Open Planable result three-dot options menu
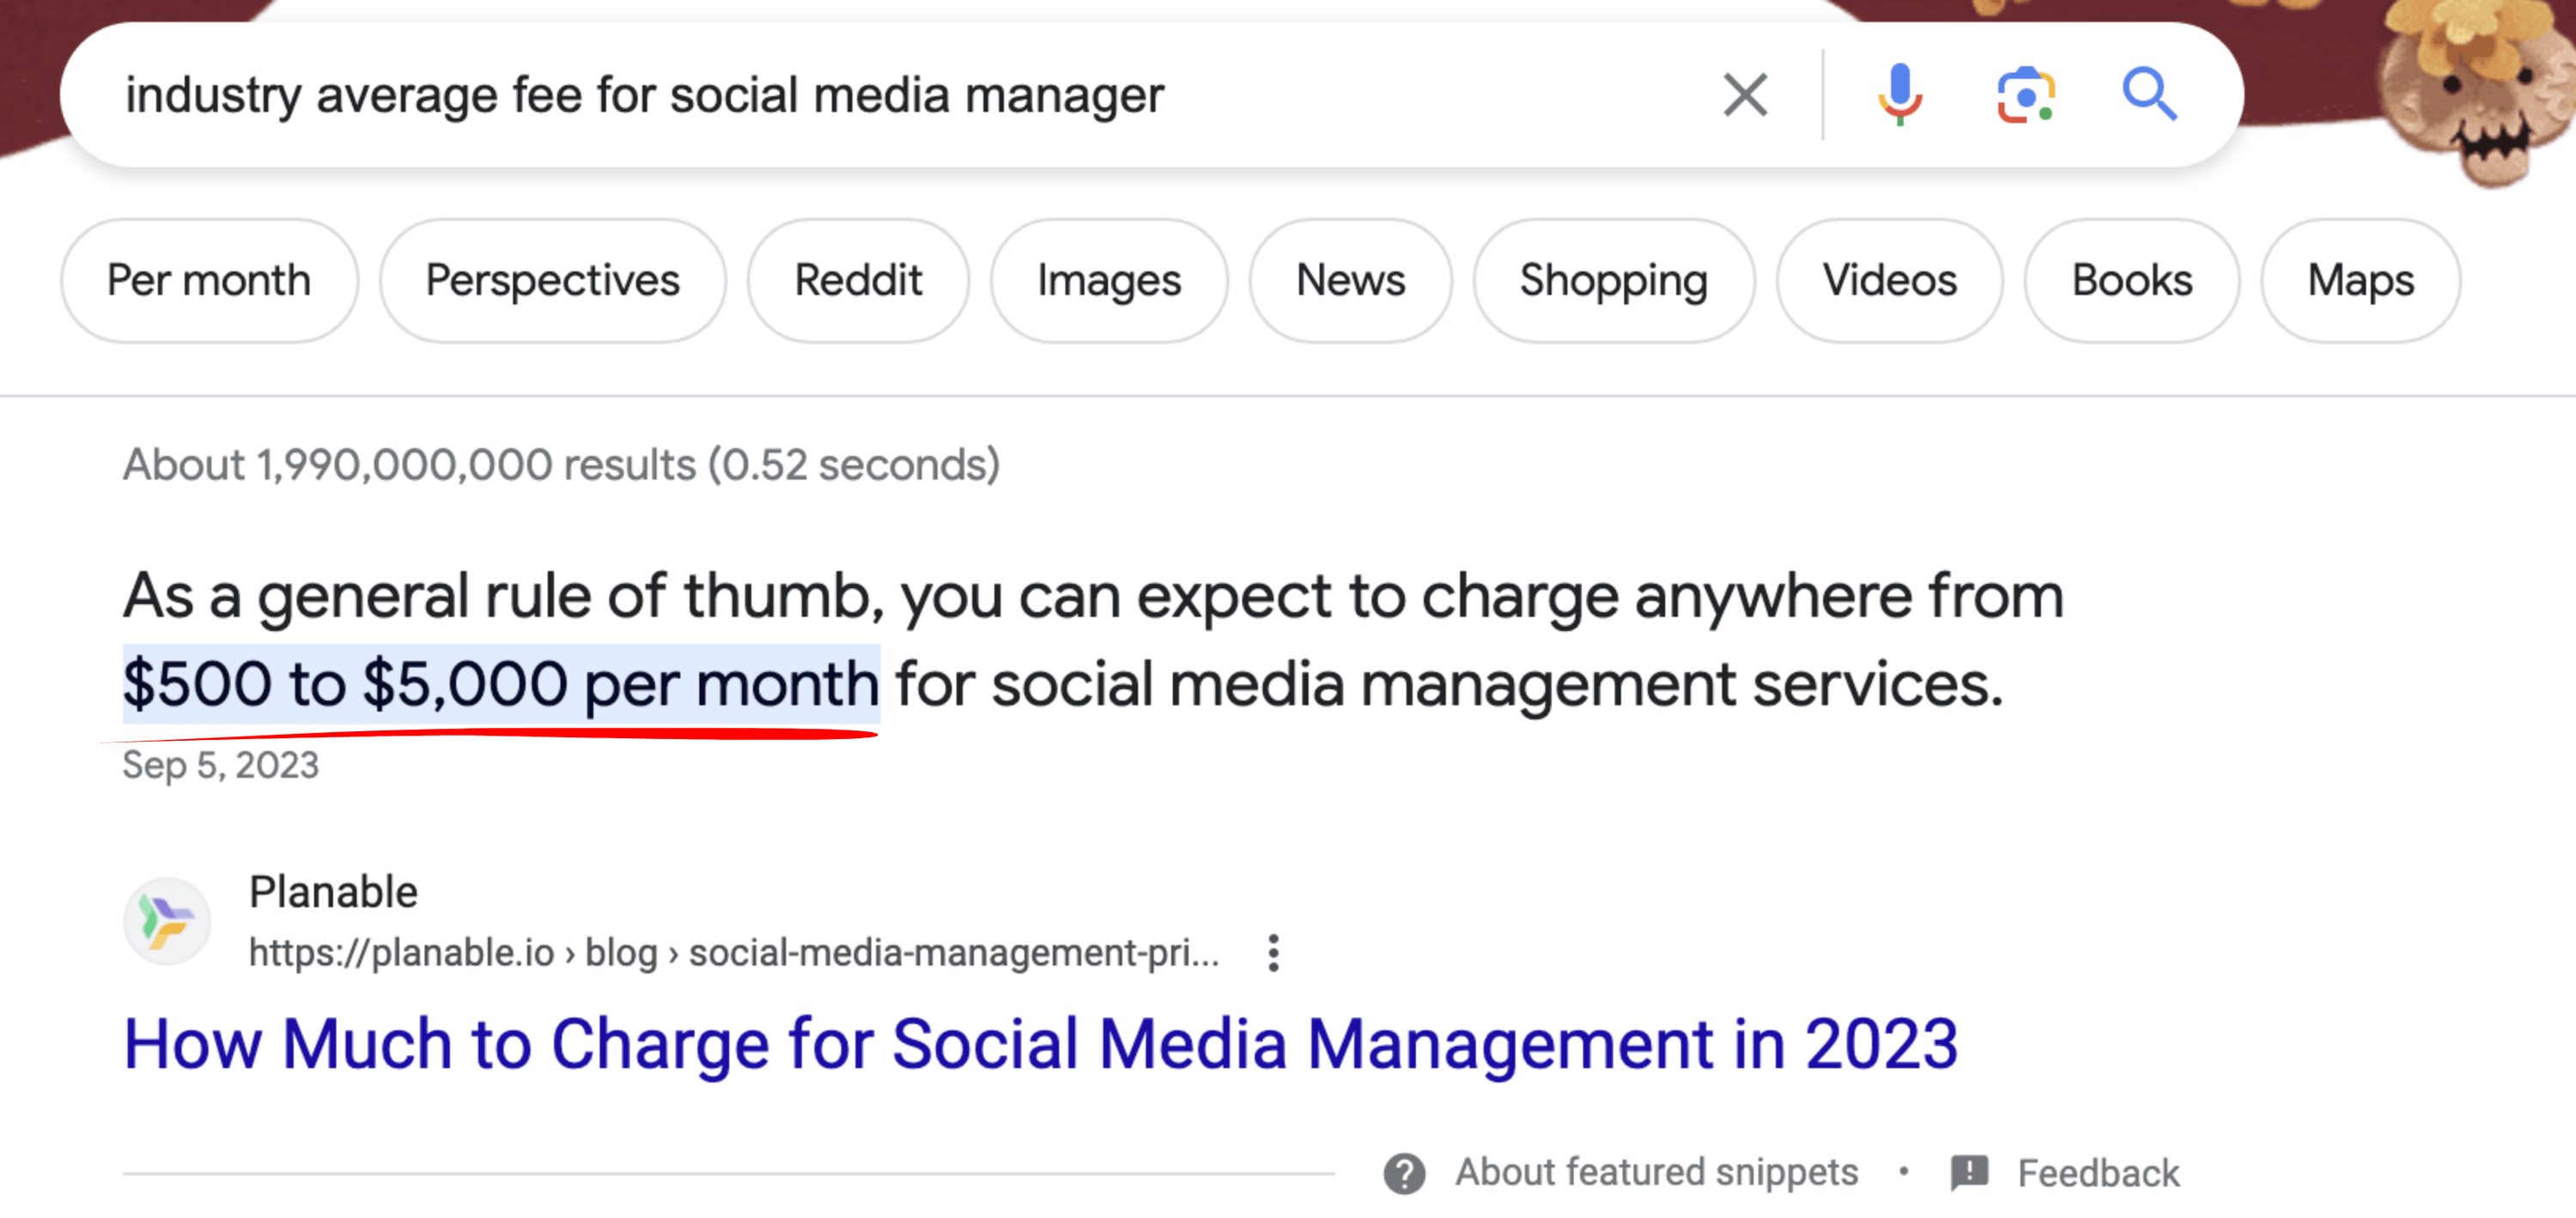The image size is (2576, 1218). (x=1273, y=953)
